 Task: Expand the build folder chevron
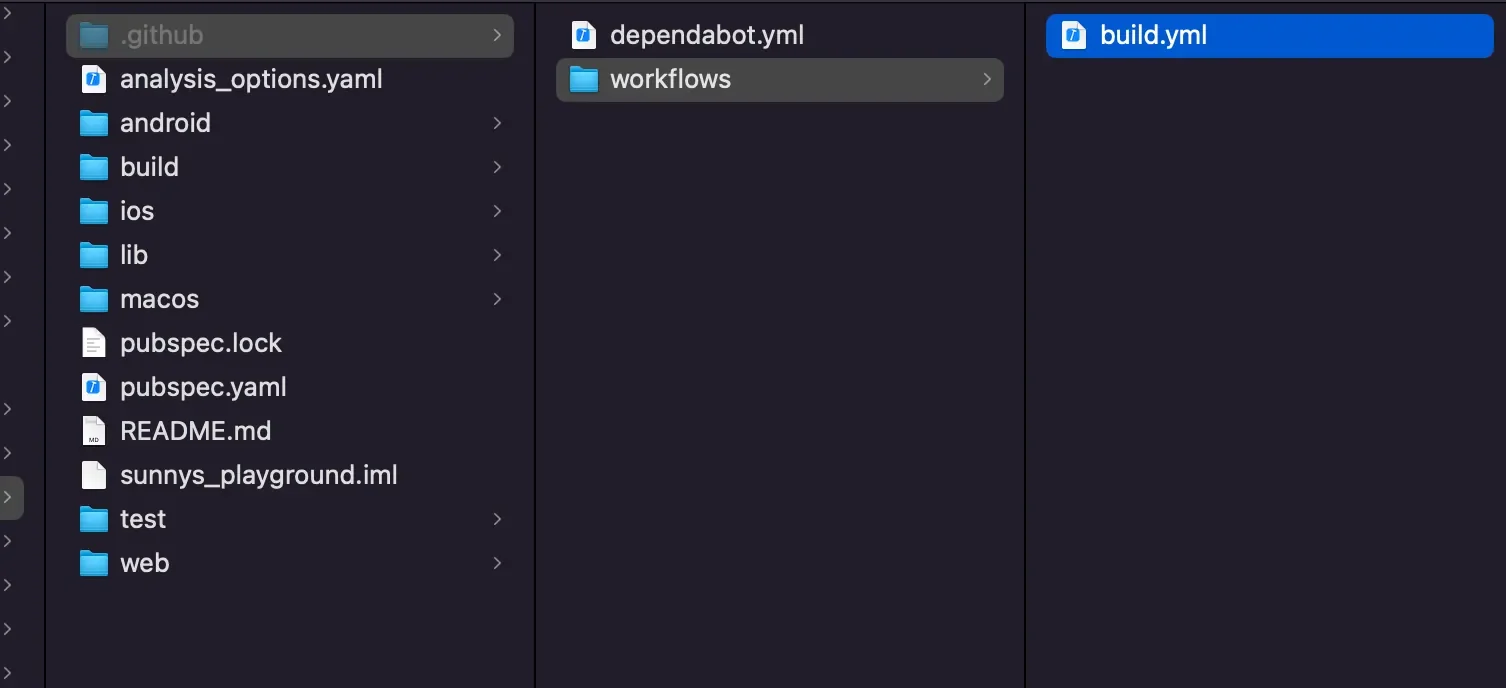point(497,167)
